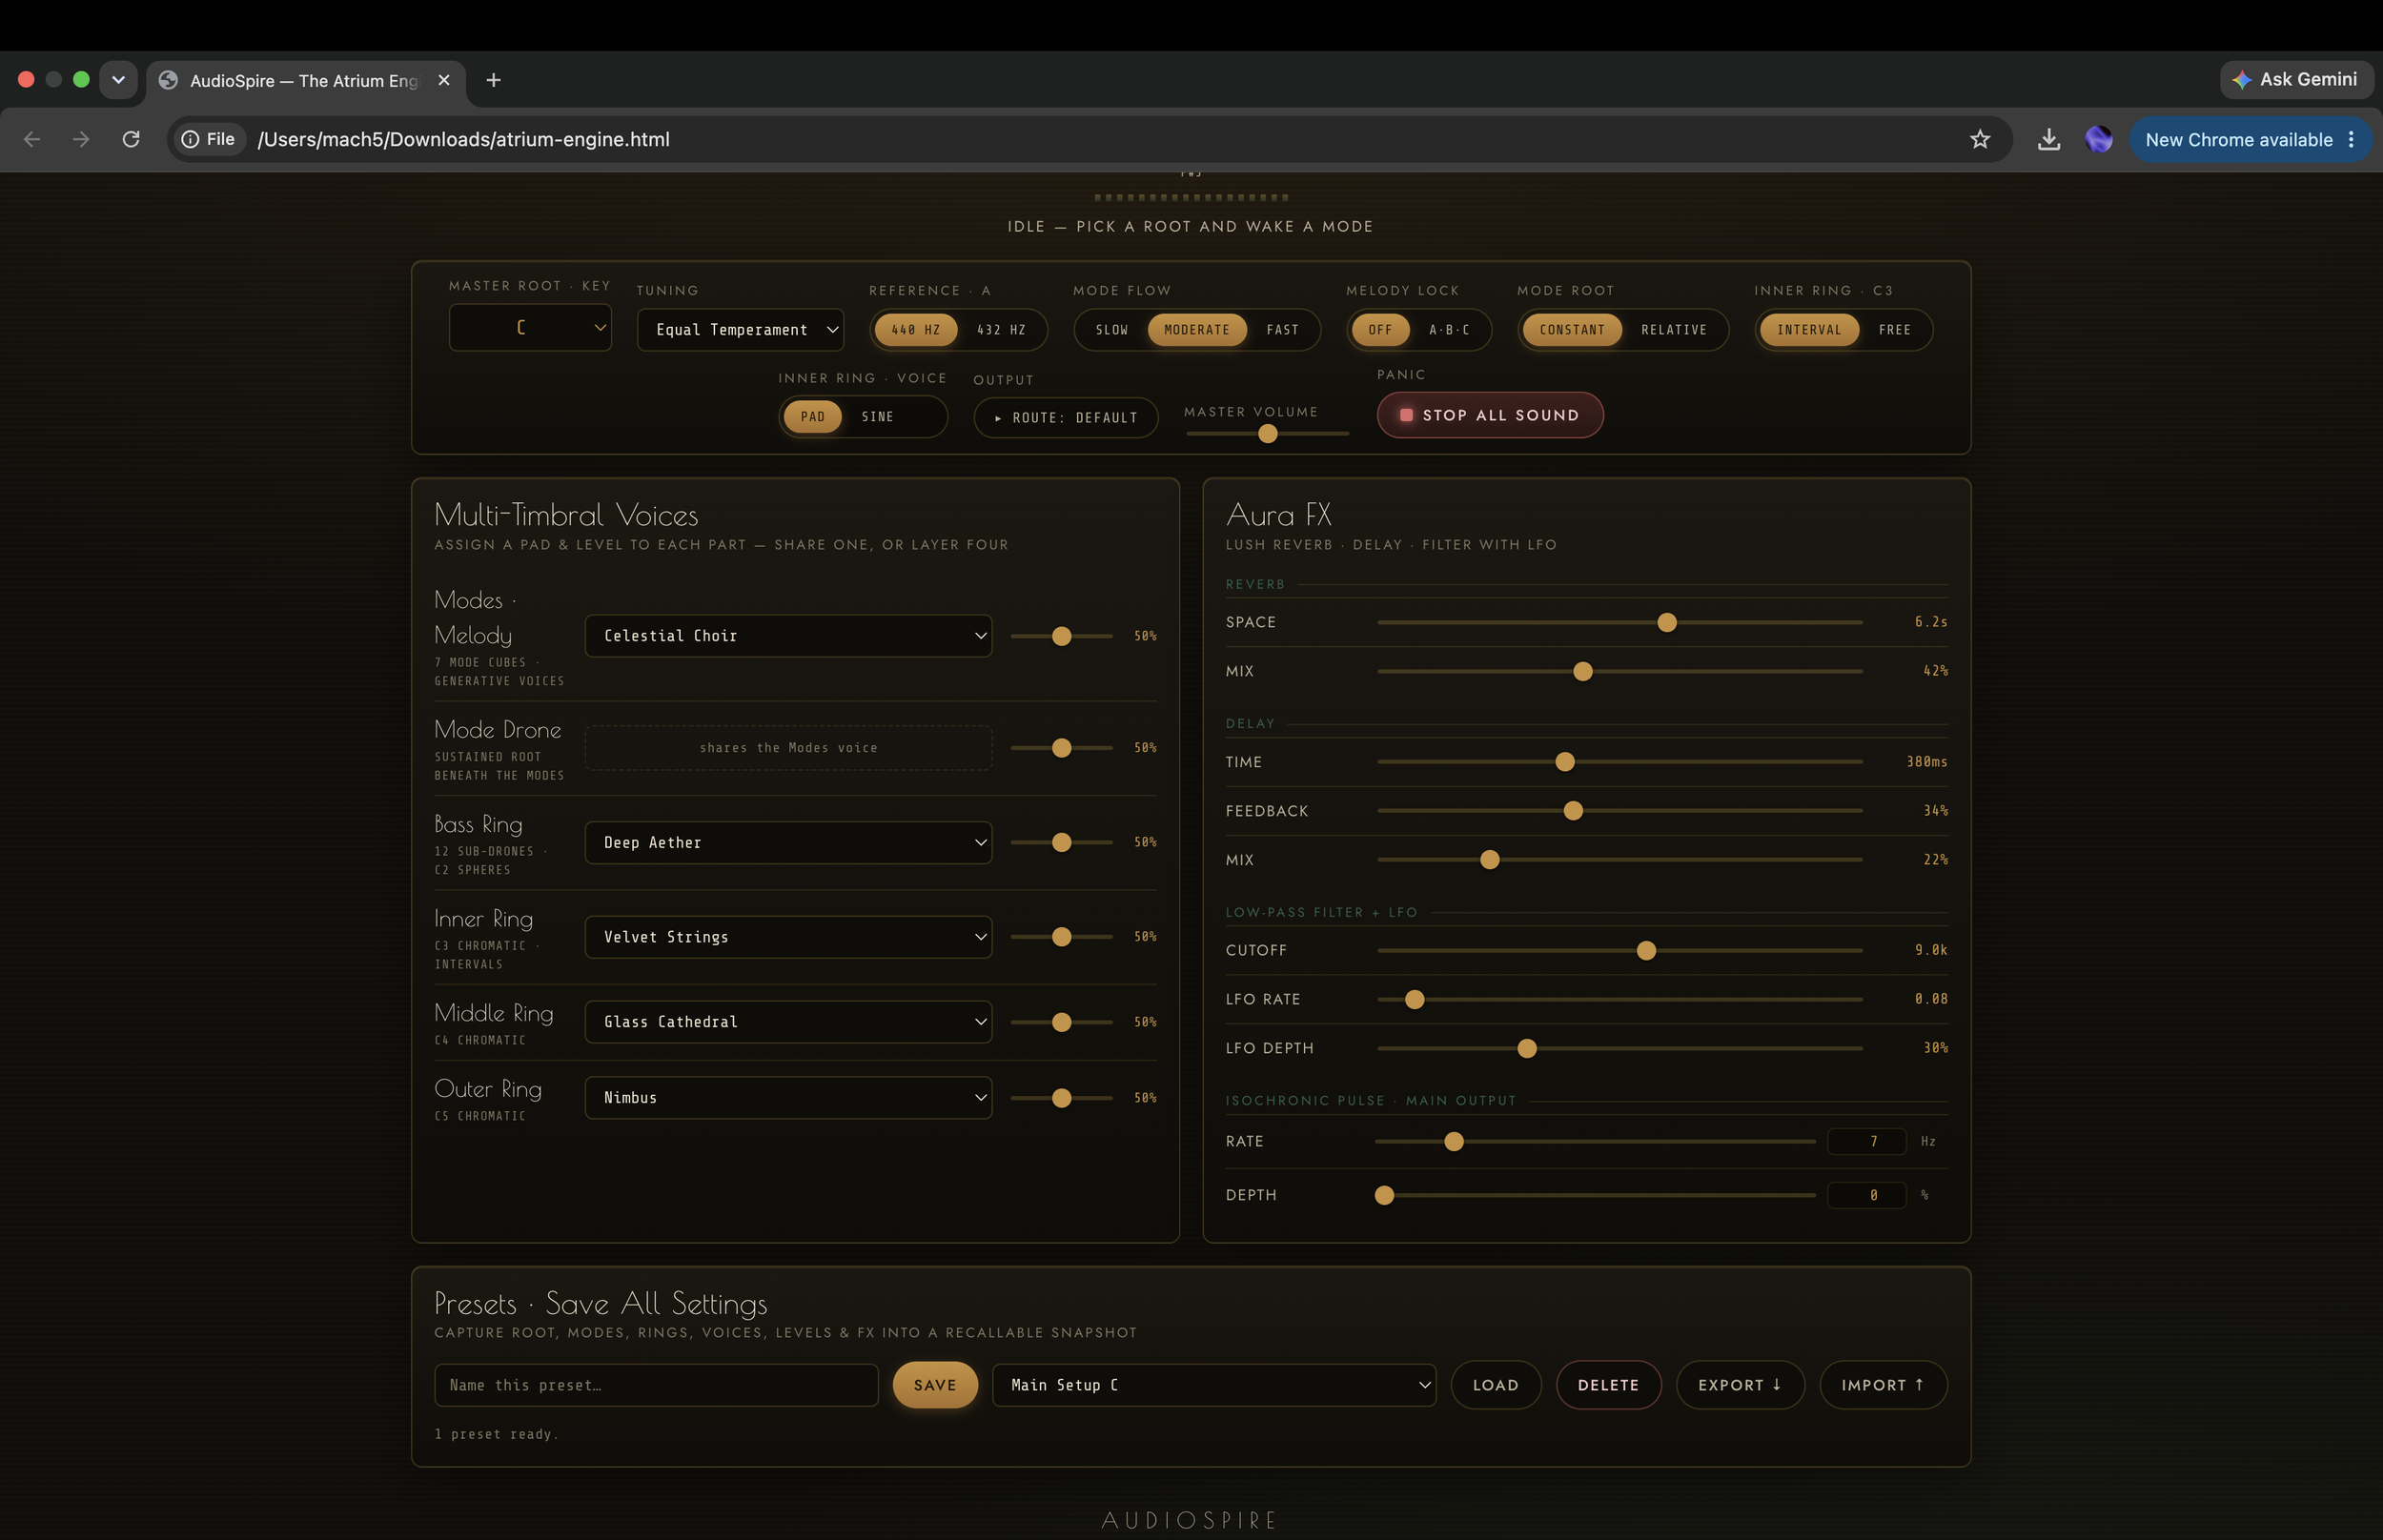Click the Ask Gemini button

[x=2296, y=79]
